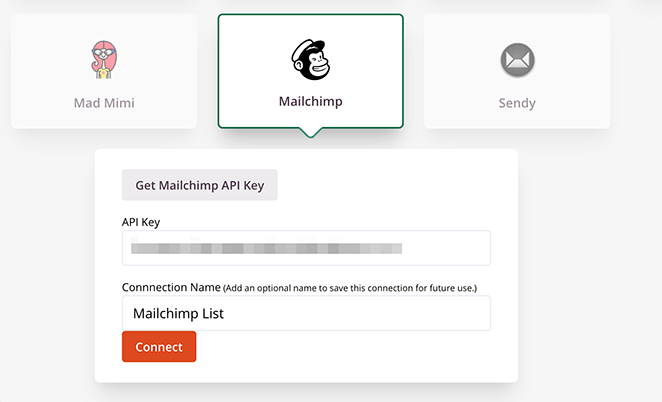662x402 pixels.
Task: Click the Mailchimp monkey logo icon
Action: pos(310,60)
